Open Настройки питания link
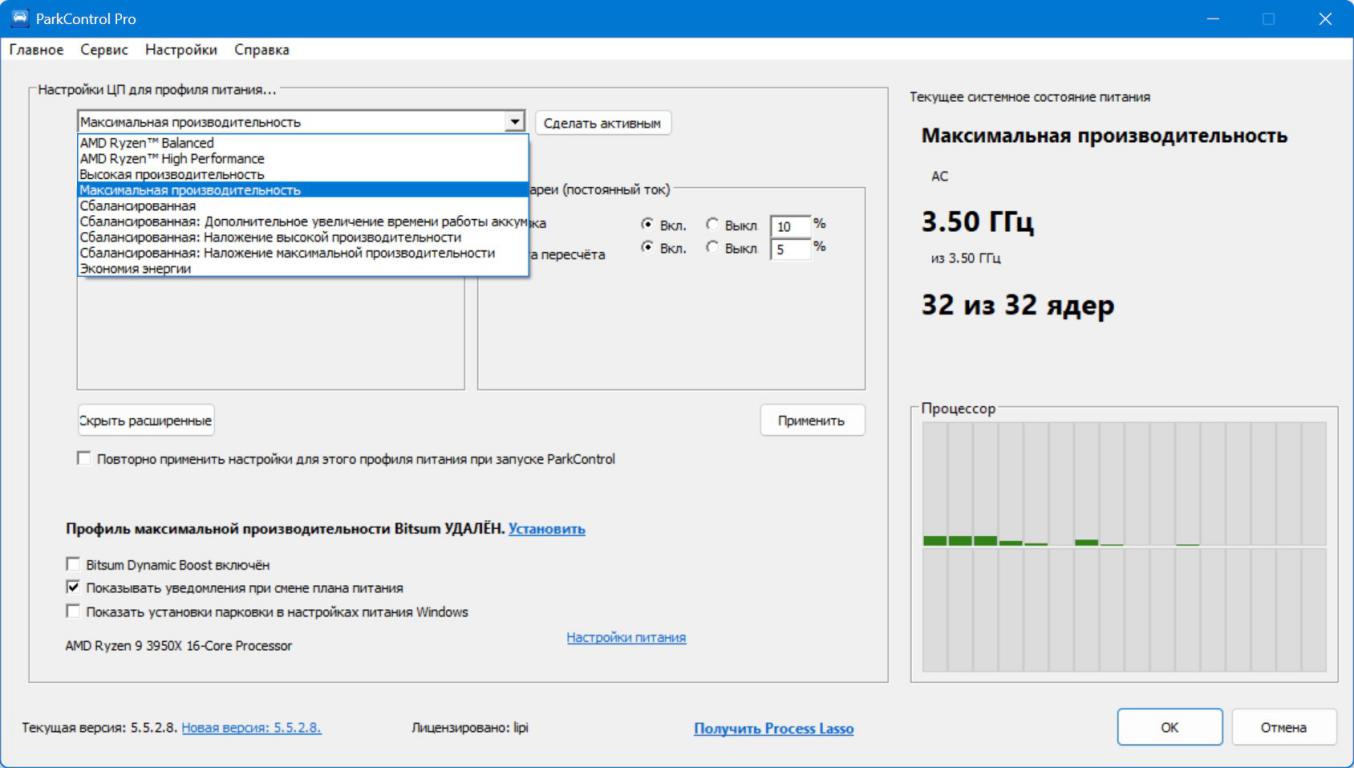 tap(626, 637)
